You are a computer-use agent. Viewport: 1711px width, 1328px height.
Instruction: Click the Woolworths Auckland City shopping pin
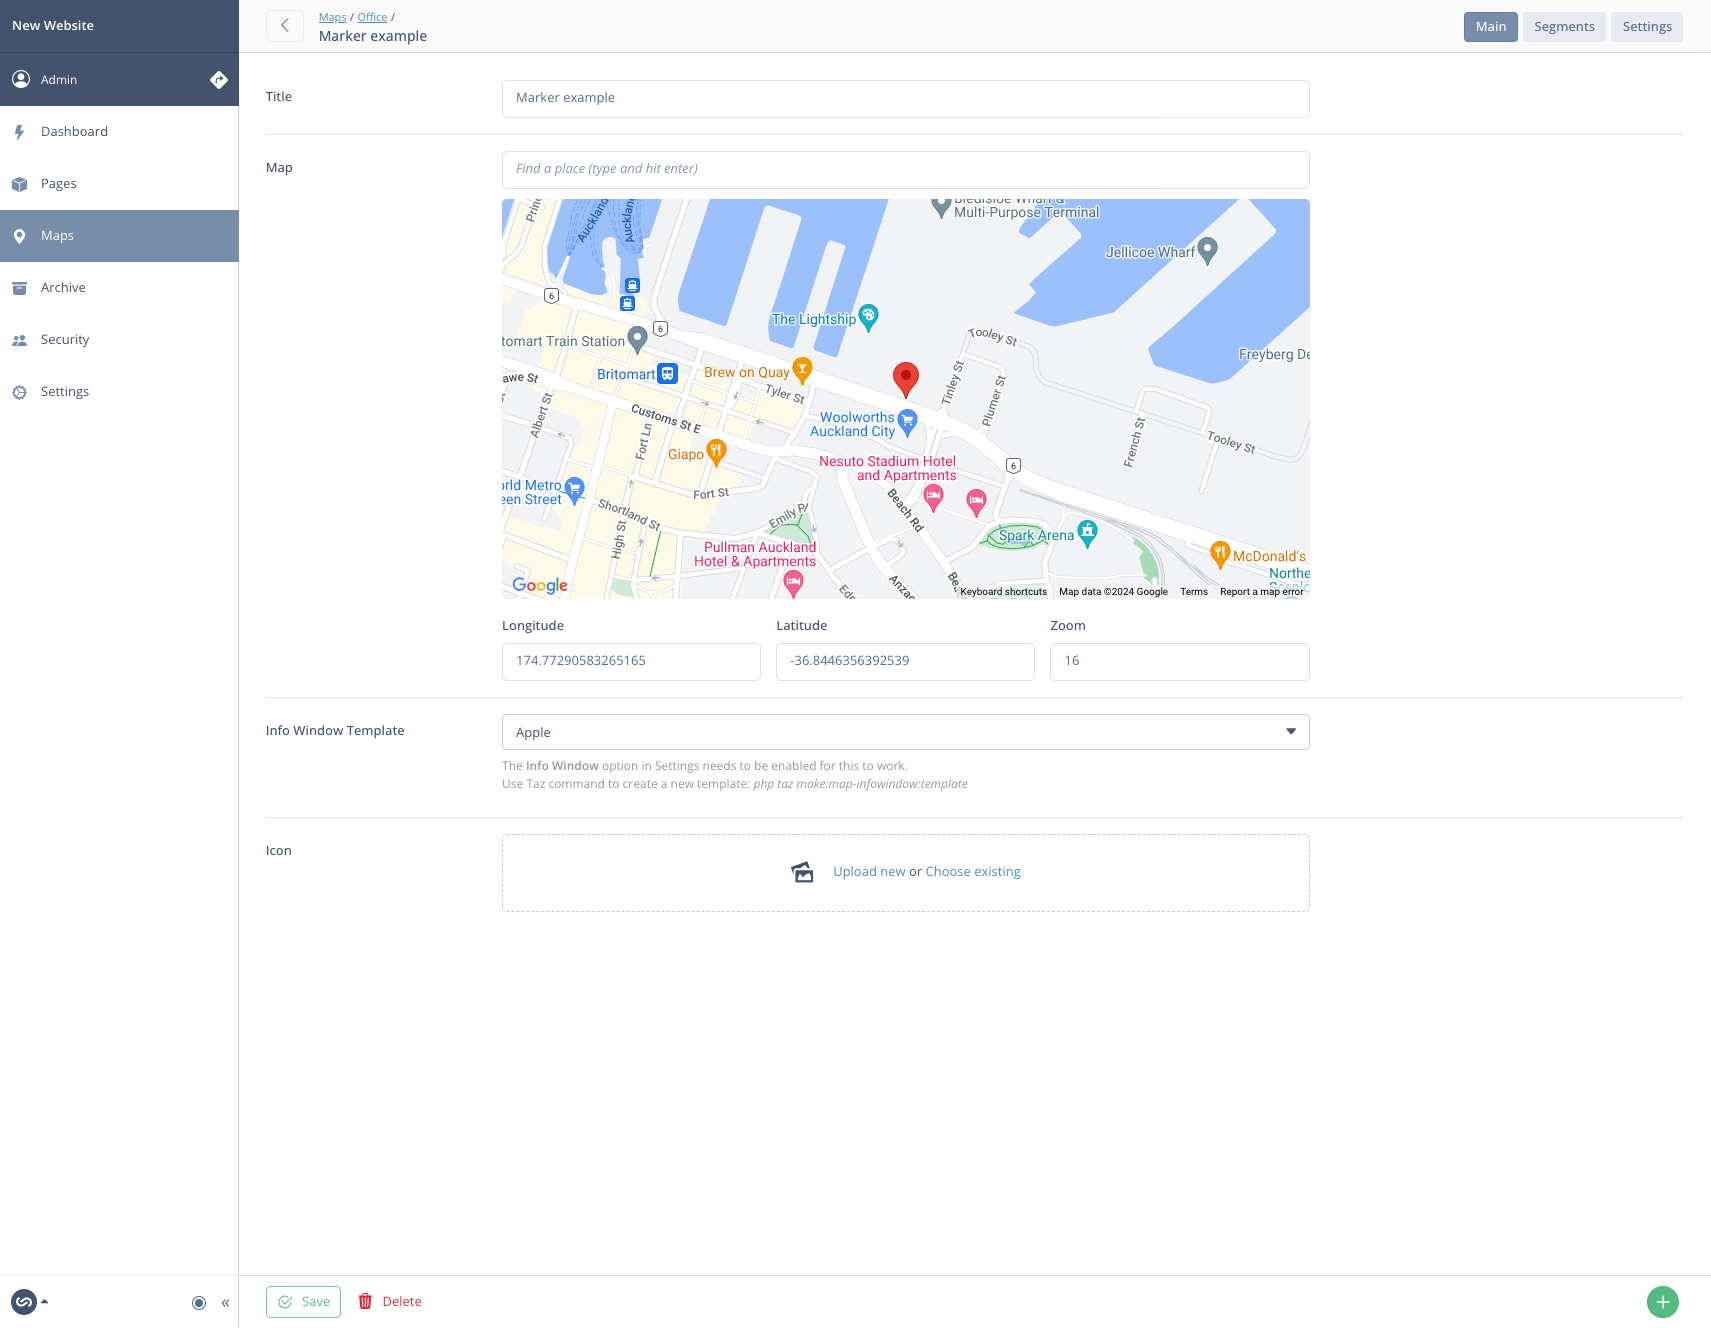tap(907, 422)
